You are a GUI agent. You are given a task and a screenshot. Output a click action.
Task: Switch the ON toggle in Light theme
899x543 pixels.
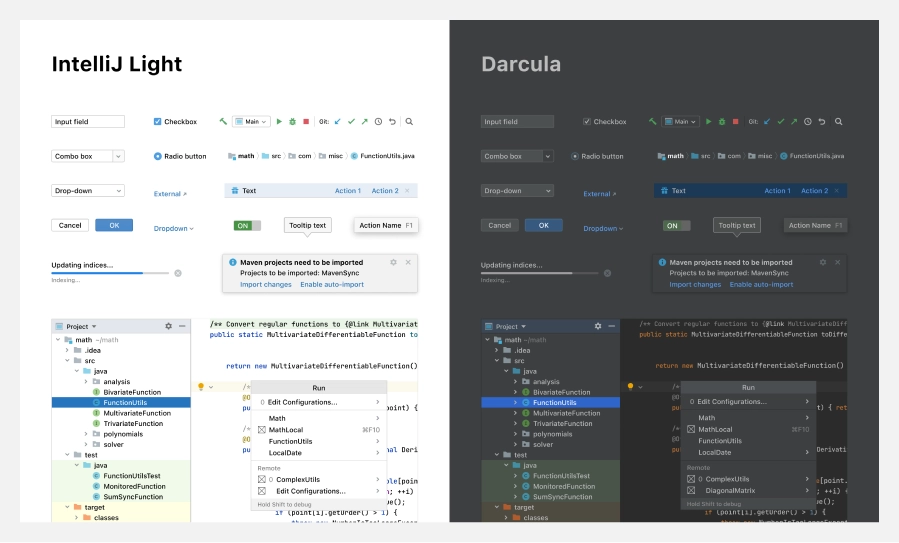point(247,225)
